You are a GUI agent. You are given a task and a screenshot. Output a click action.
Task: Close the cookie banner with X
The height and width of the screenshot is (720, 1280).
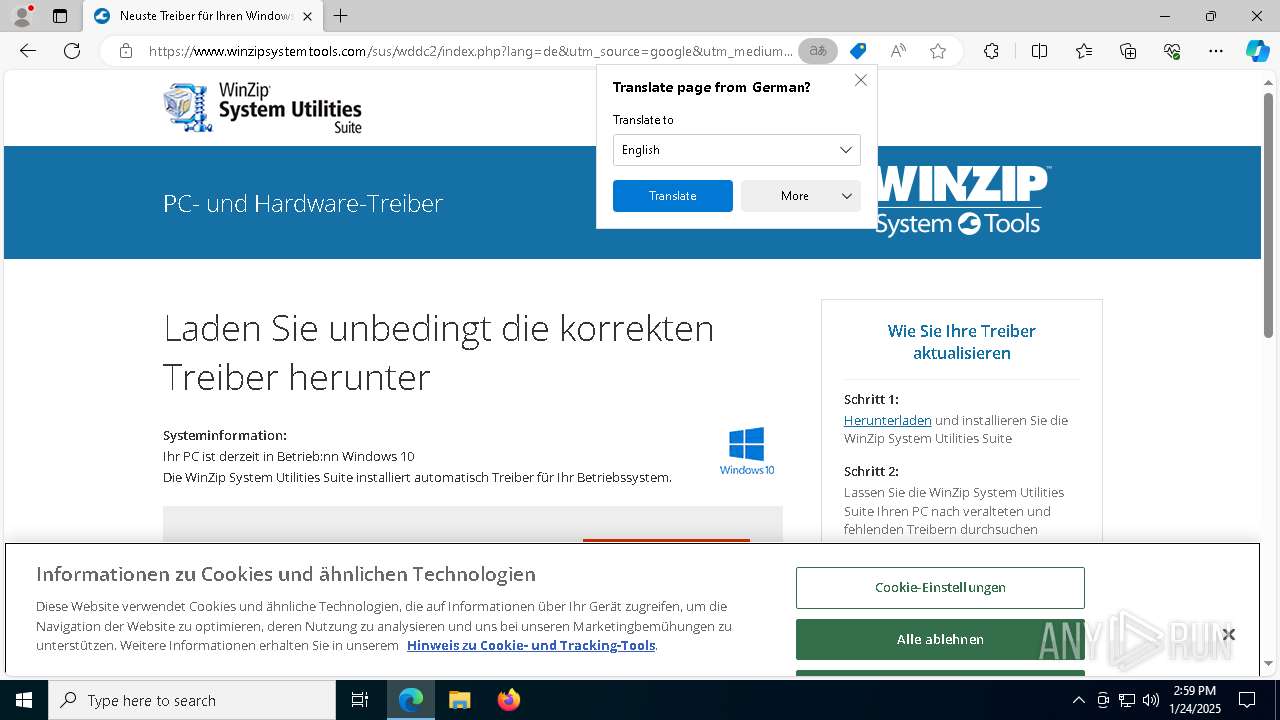click(1228, 634)
